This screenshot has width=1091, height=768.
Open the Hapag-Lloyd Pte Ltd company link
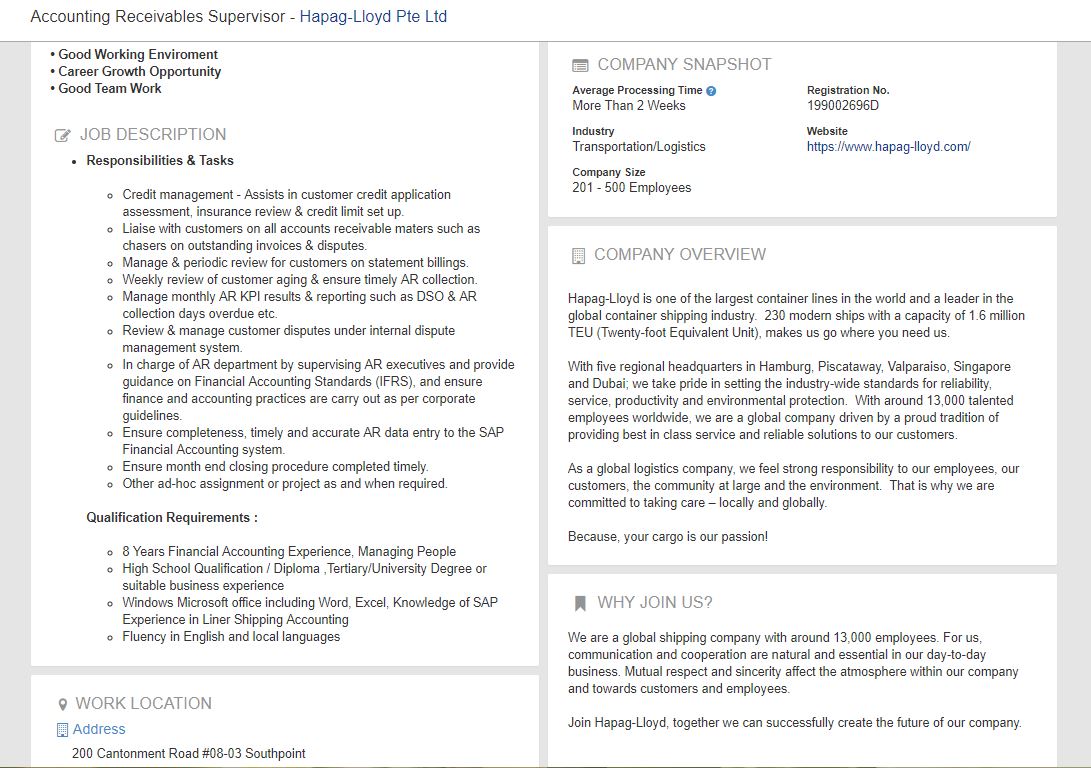(373, 17)
